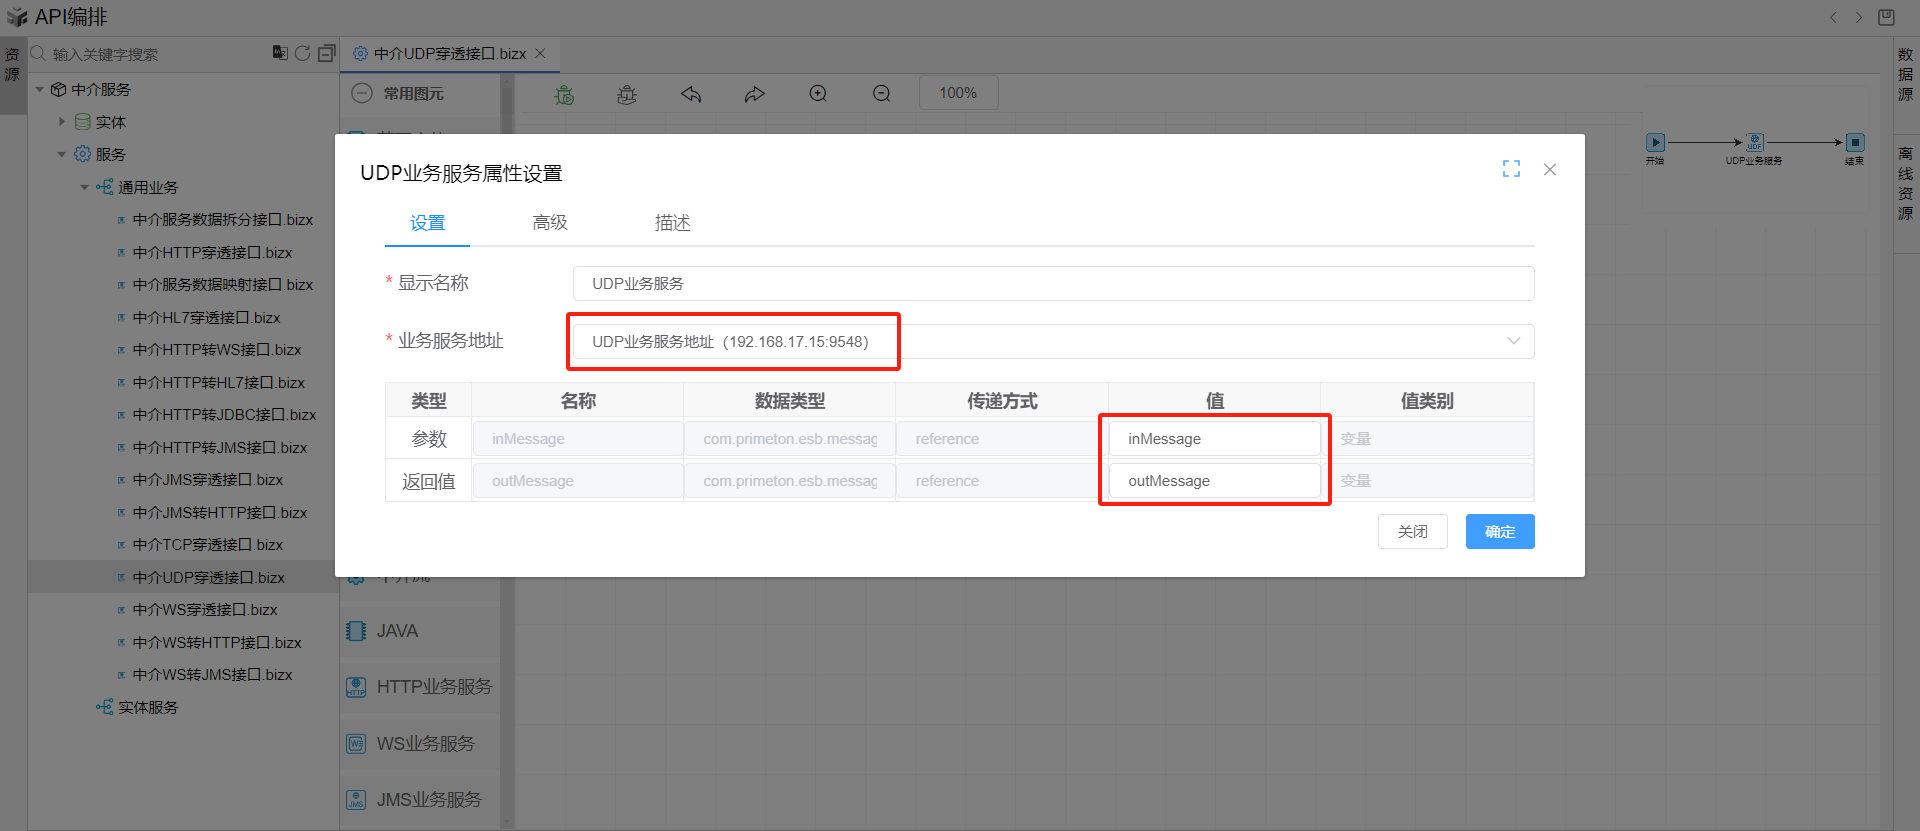This screenshot has width=1920, height=831.
Task: Select the 实体服务 tree node
Action: (x=148, y=707)
